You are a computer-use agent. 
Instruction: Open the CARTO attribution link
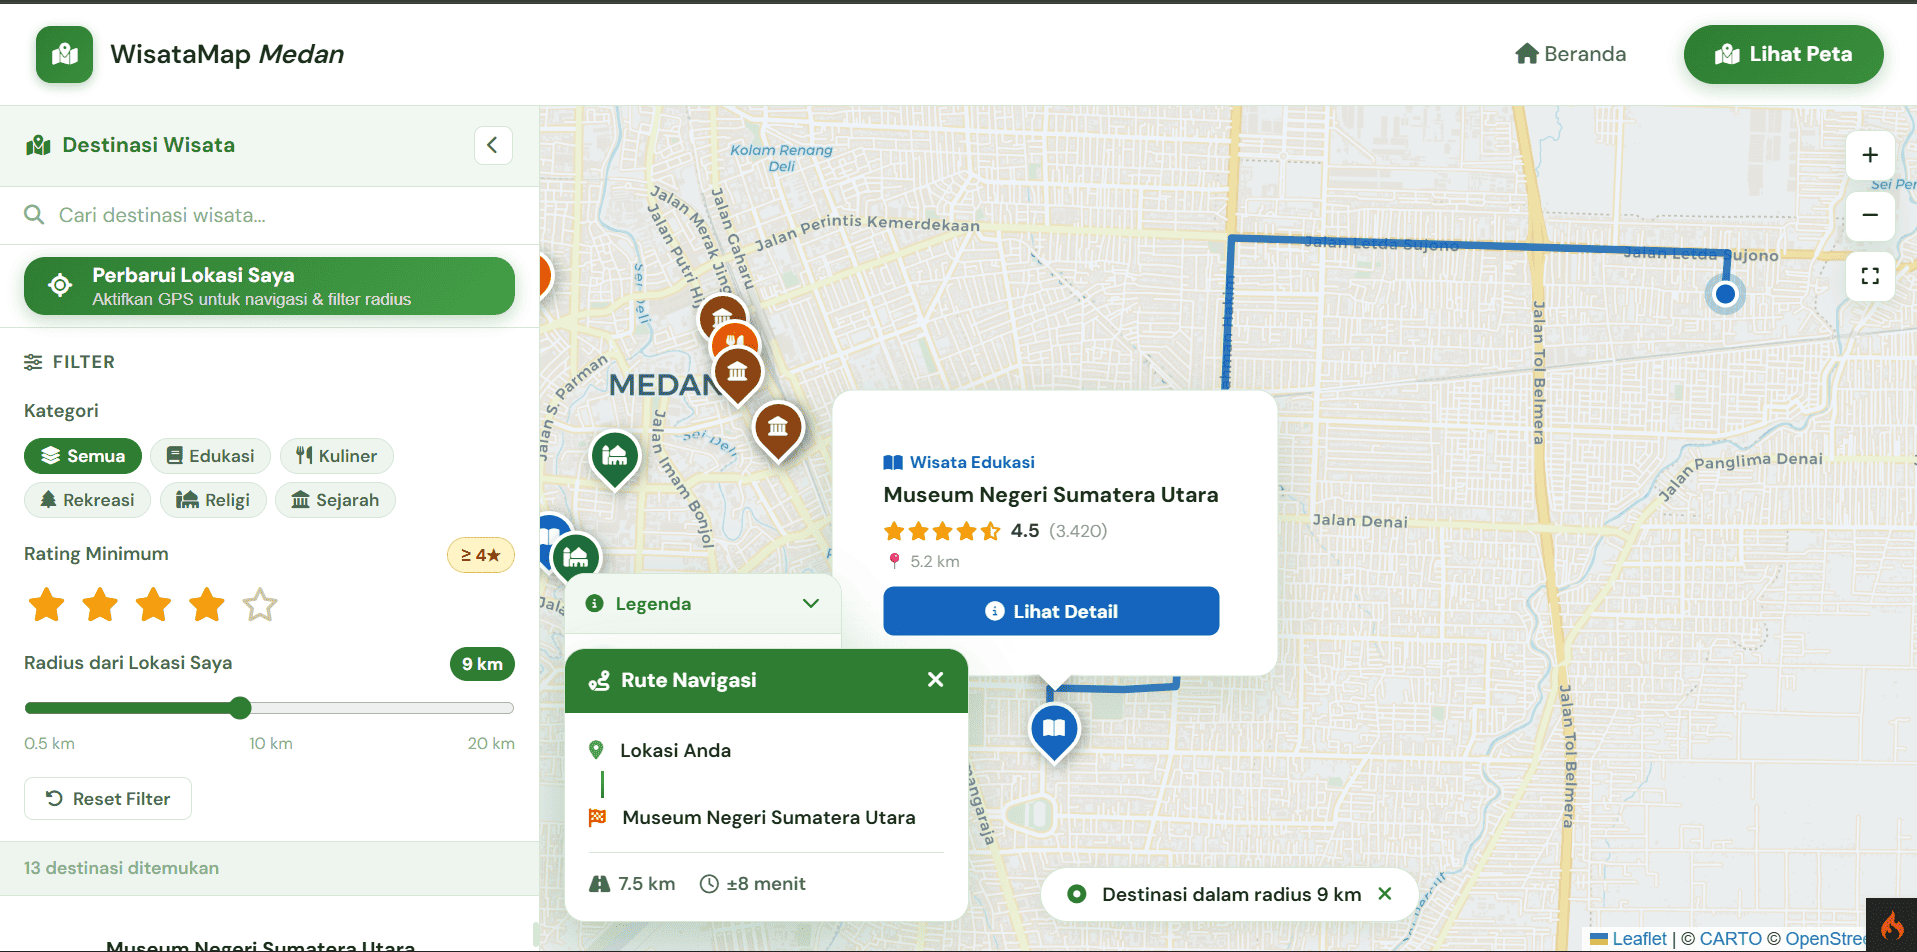pos(1730,939)
